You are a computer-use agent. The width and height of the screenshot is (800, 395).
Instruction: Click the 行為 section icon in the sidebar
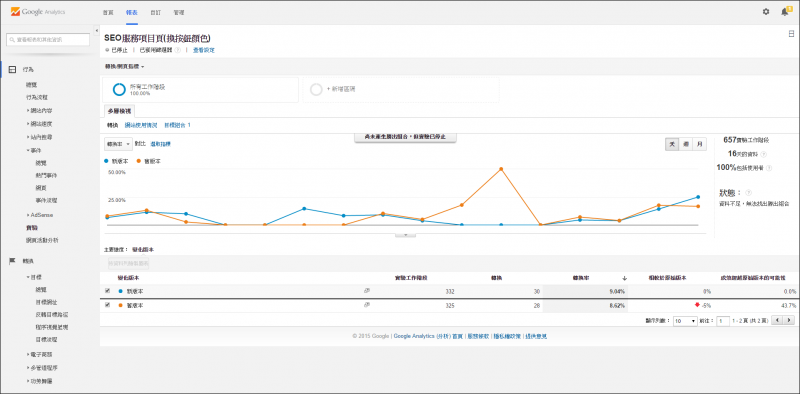point(12,69)
